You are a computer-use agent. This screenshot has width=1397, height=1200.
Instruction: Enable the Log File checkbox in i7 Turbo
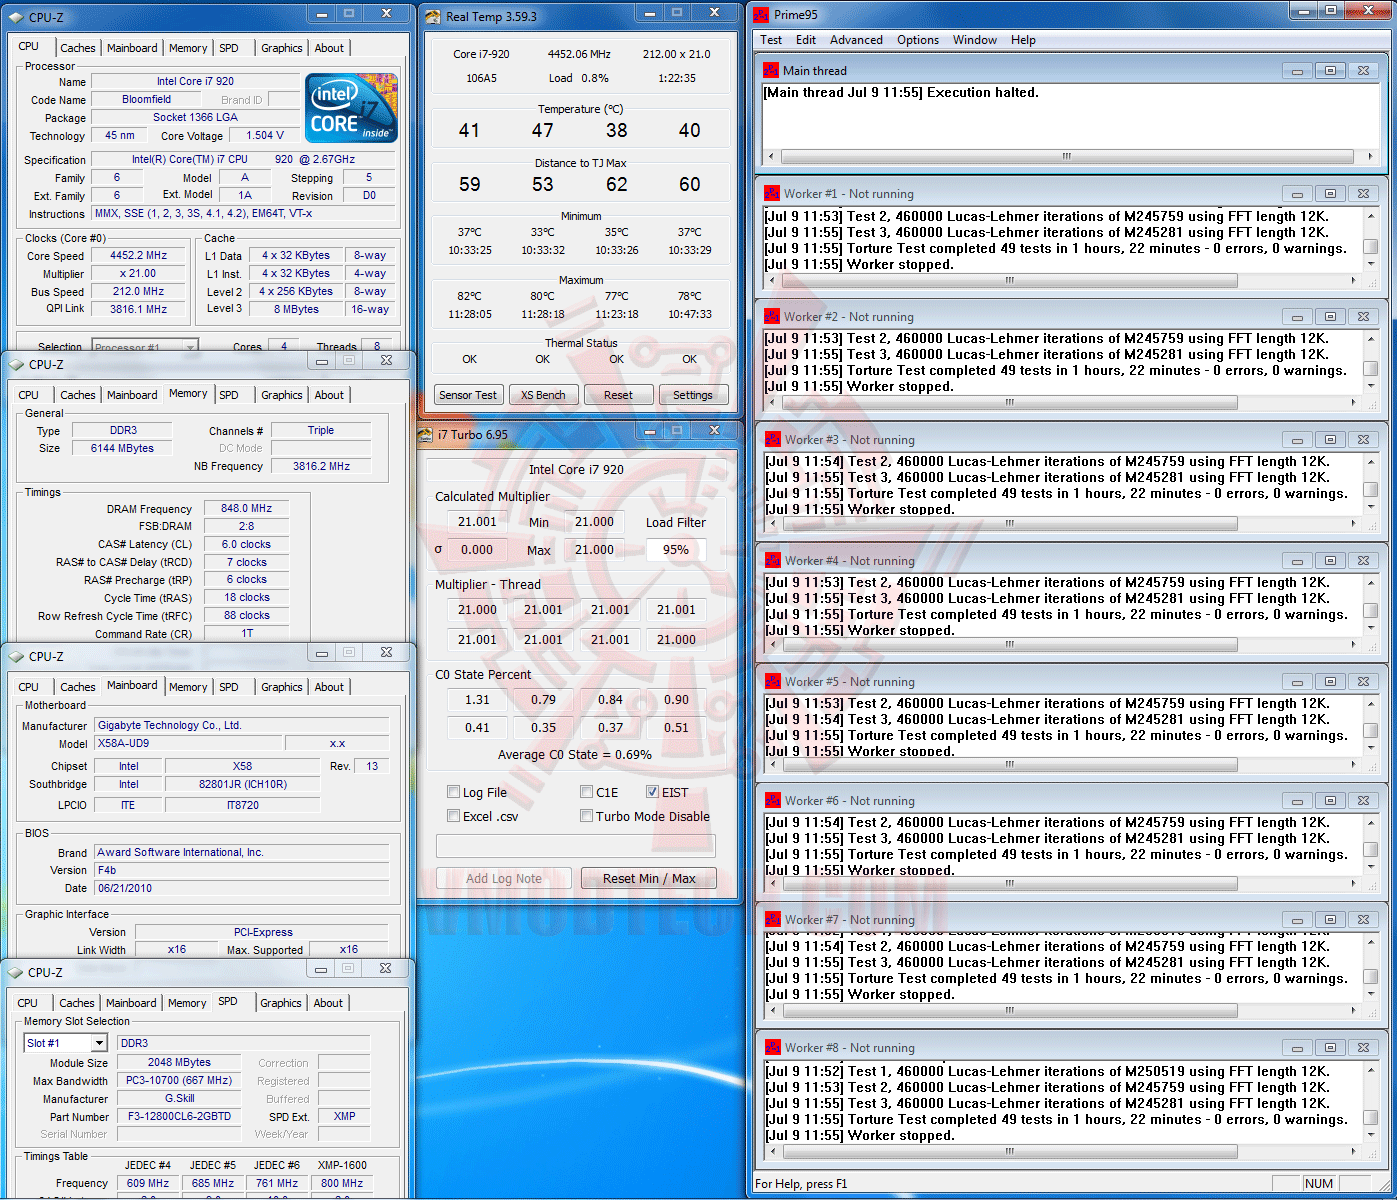pos(454,793)
